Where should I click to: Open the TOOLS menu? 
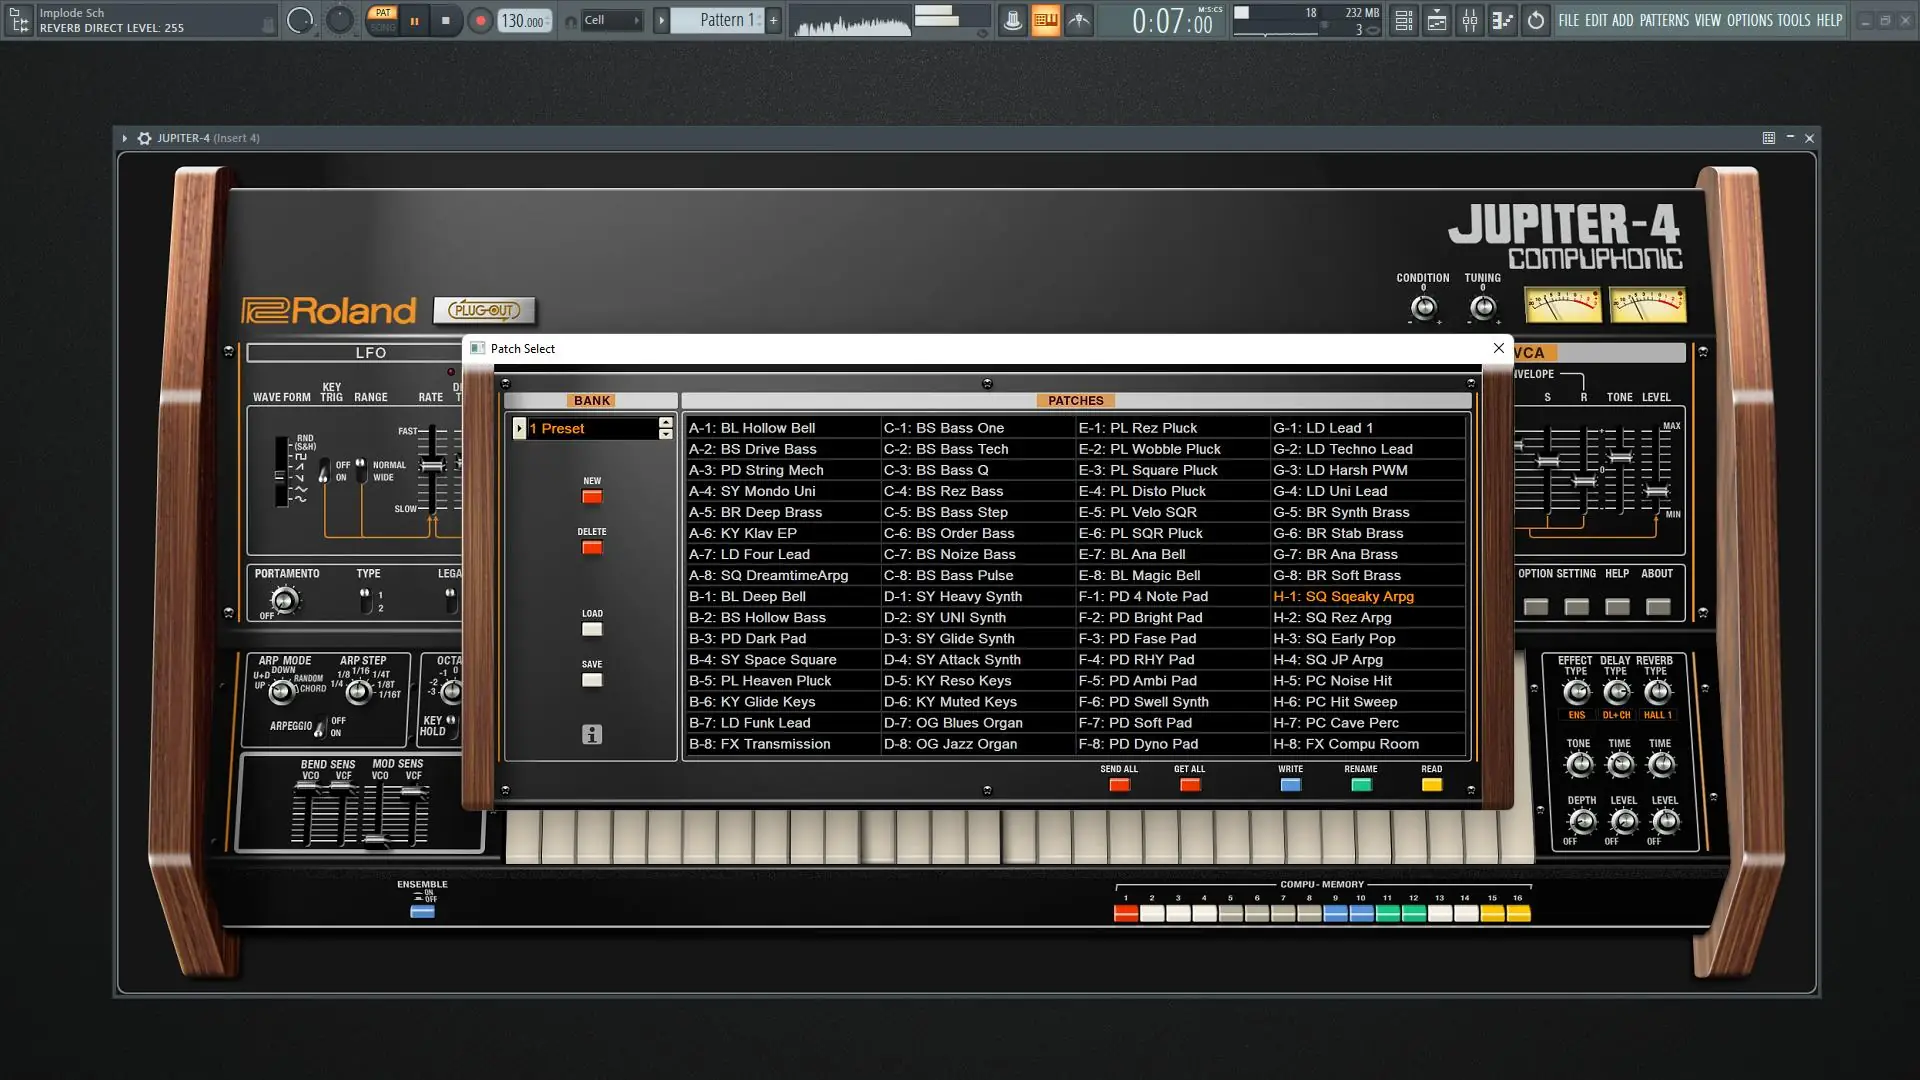[1793, 20]
